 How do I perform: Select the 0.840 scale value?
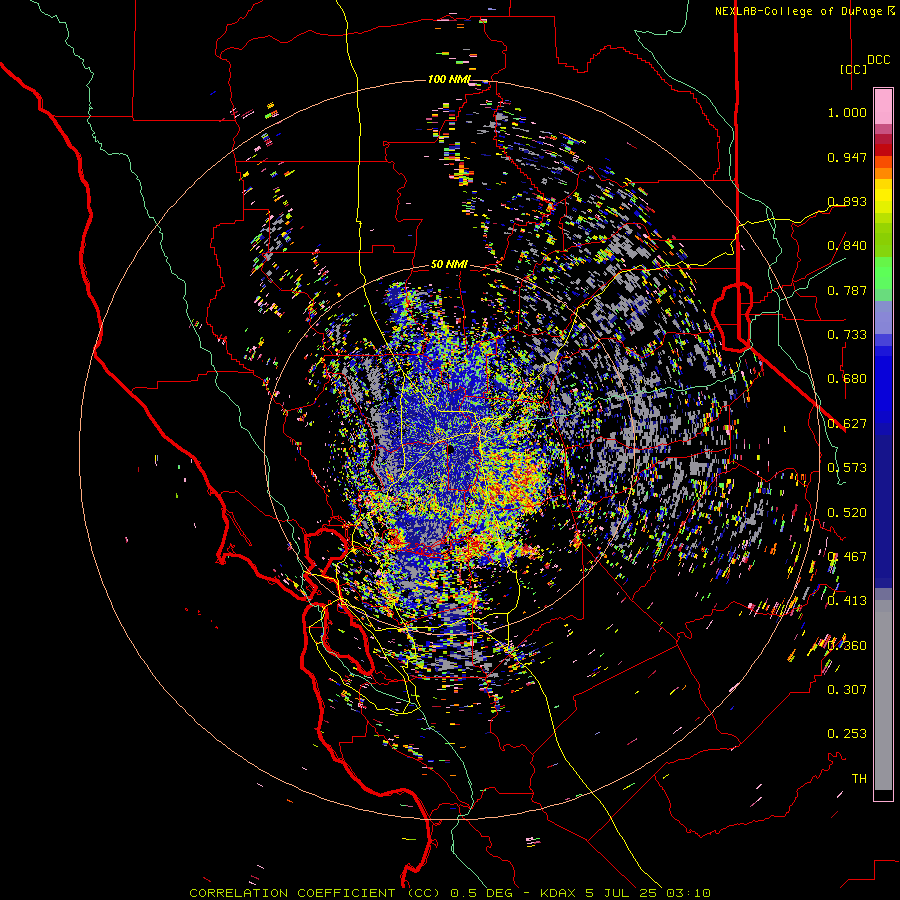[x=847, y=246]
